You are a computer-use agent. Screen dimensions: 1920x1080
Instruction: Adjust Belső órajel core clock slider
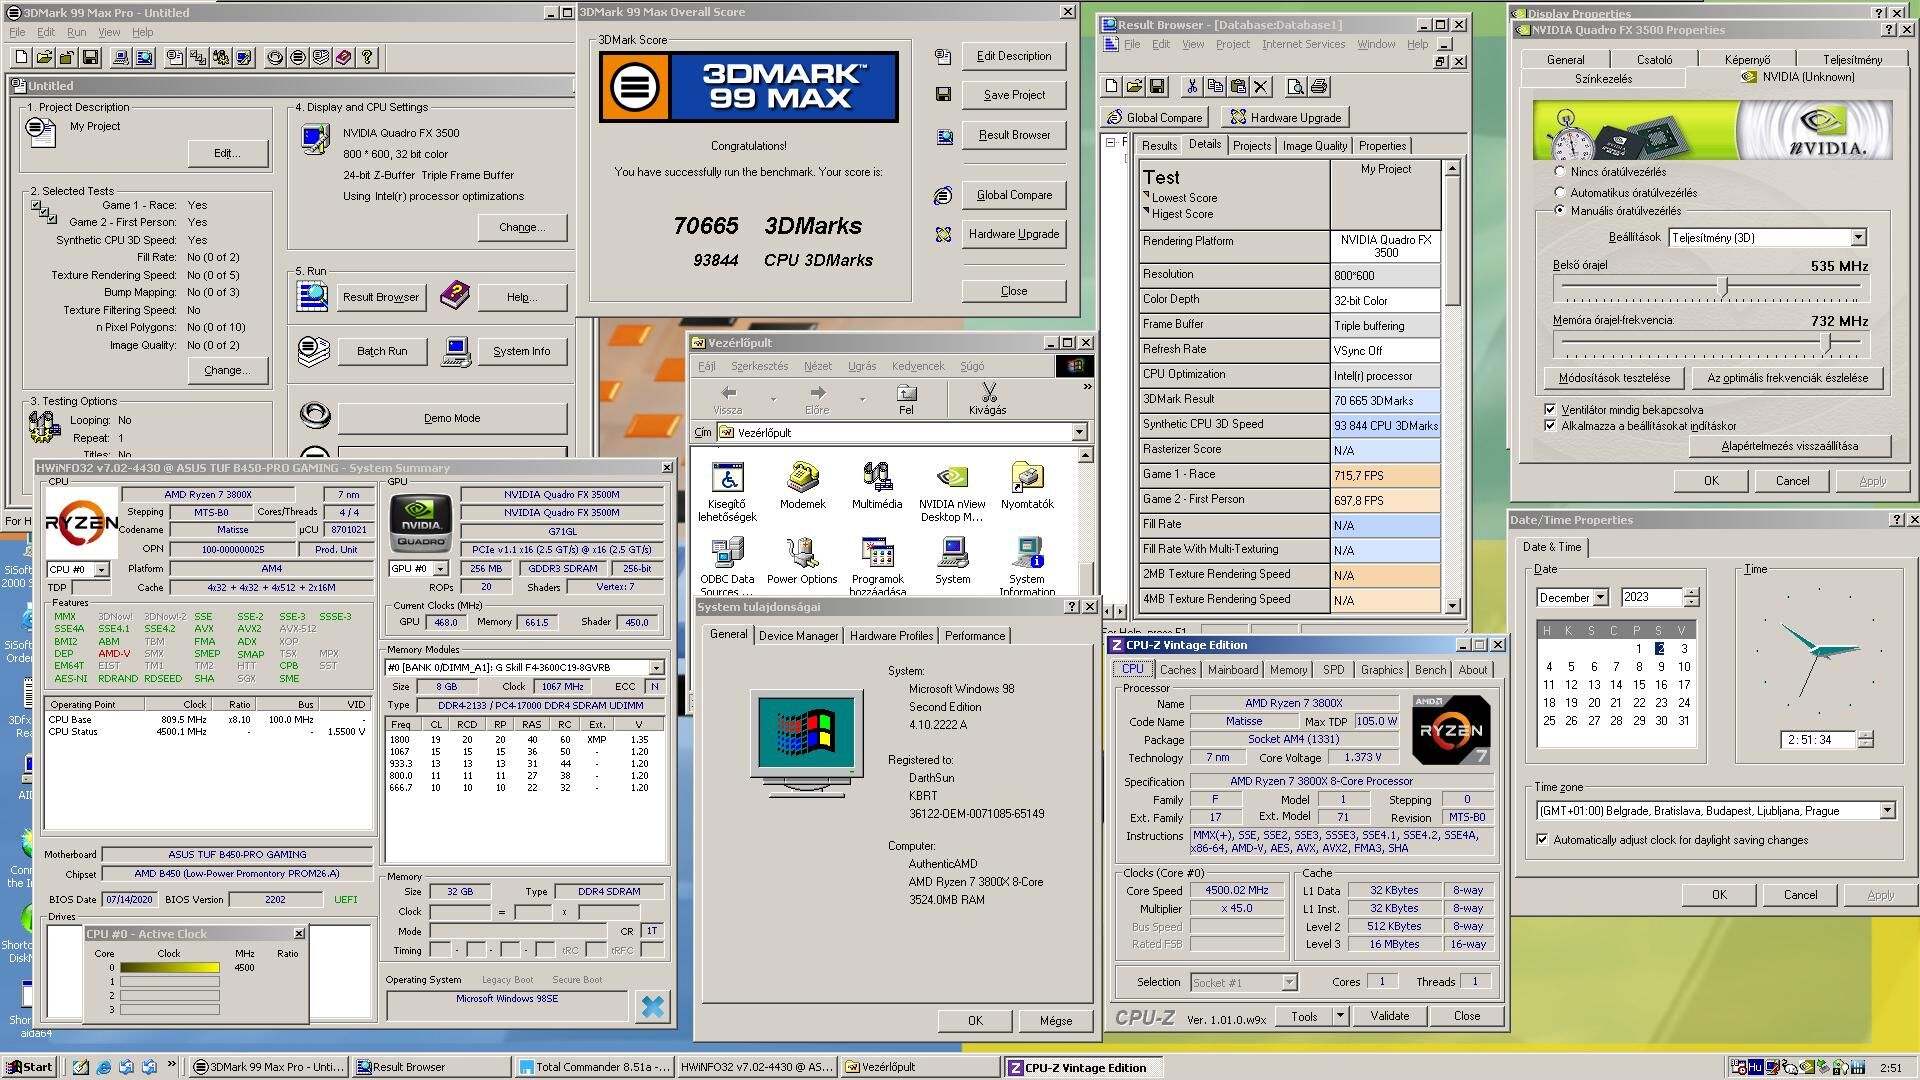1723,288
